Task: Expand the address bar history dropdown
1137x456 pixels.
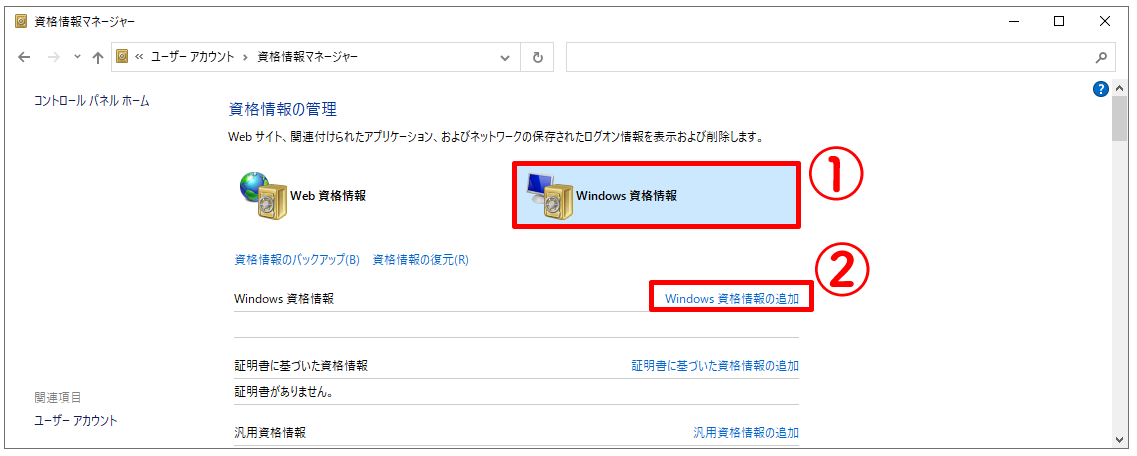Action: pyautogui.click(x=505, y=58)
